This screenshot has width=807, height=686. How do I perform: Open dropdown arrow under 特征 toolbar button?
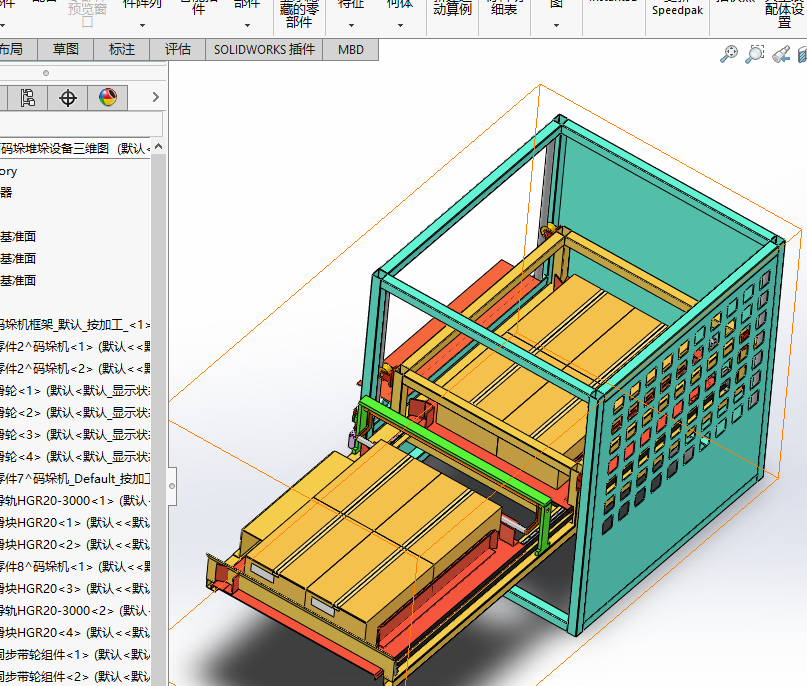point(351,25)
